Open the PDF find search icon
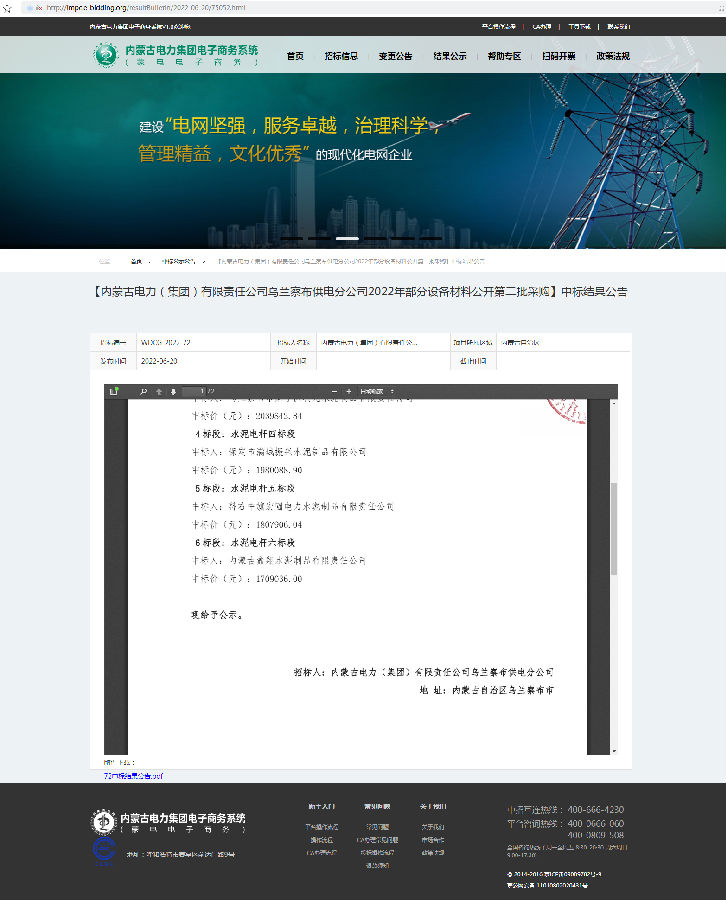 coord(144,391)
